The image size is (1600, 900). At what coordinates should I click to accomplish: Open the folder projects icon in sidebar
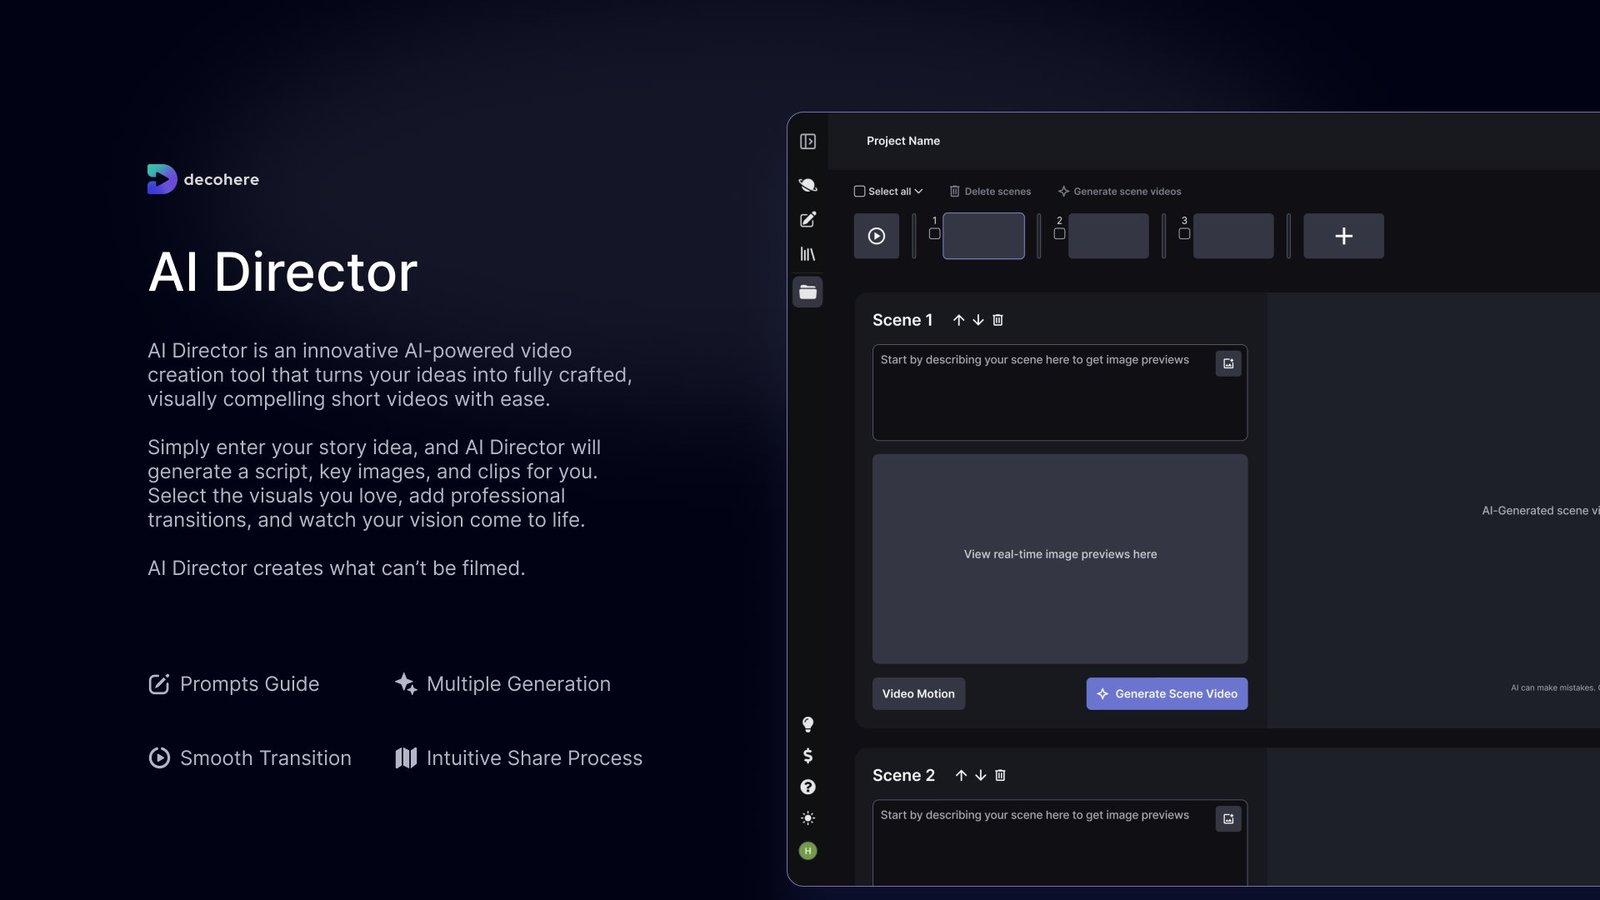(x=808, y=292)
